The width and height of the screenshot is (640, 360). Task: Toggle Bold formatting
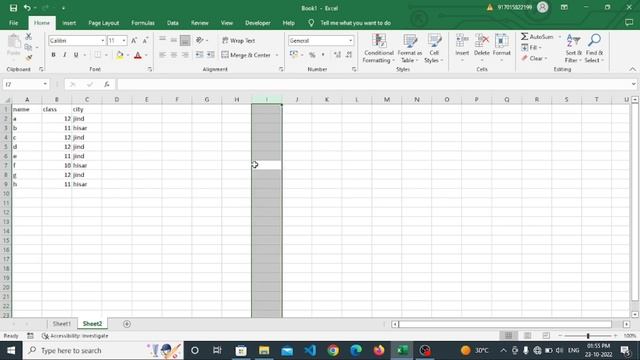point(53,55)
